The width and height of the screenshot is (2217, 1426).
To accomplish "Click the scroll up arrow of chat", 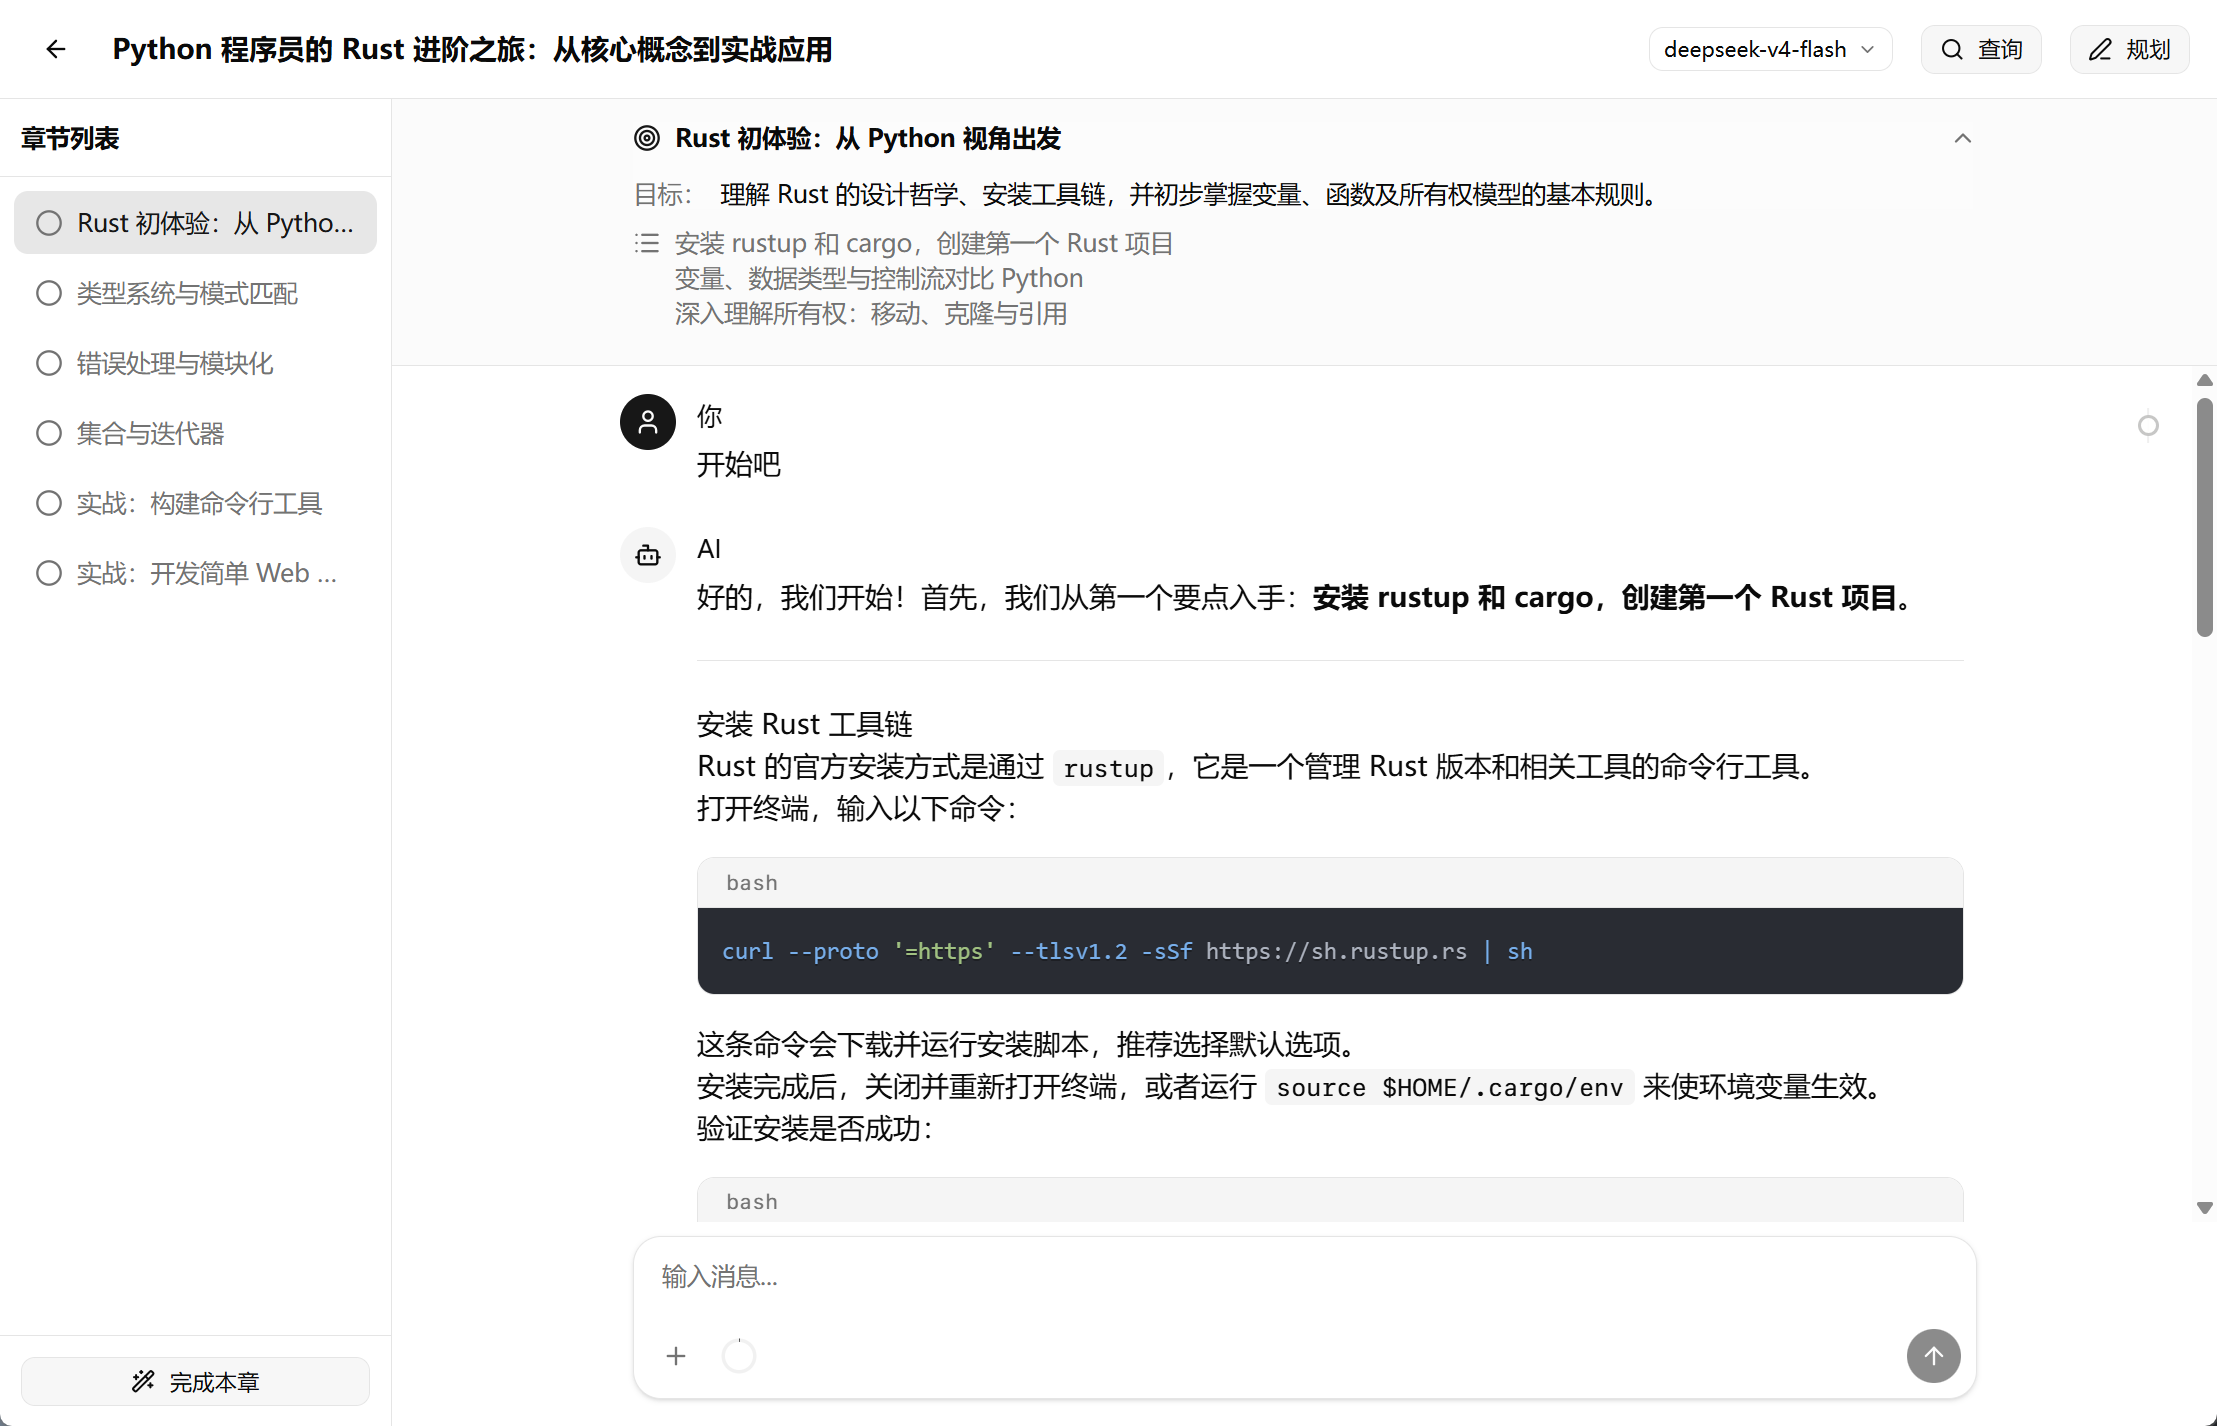I will coord(2204,380).
